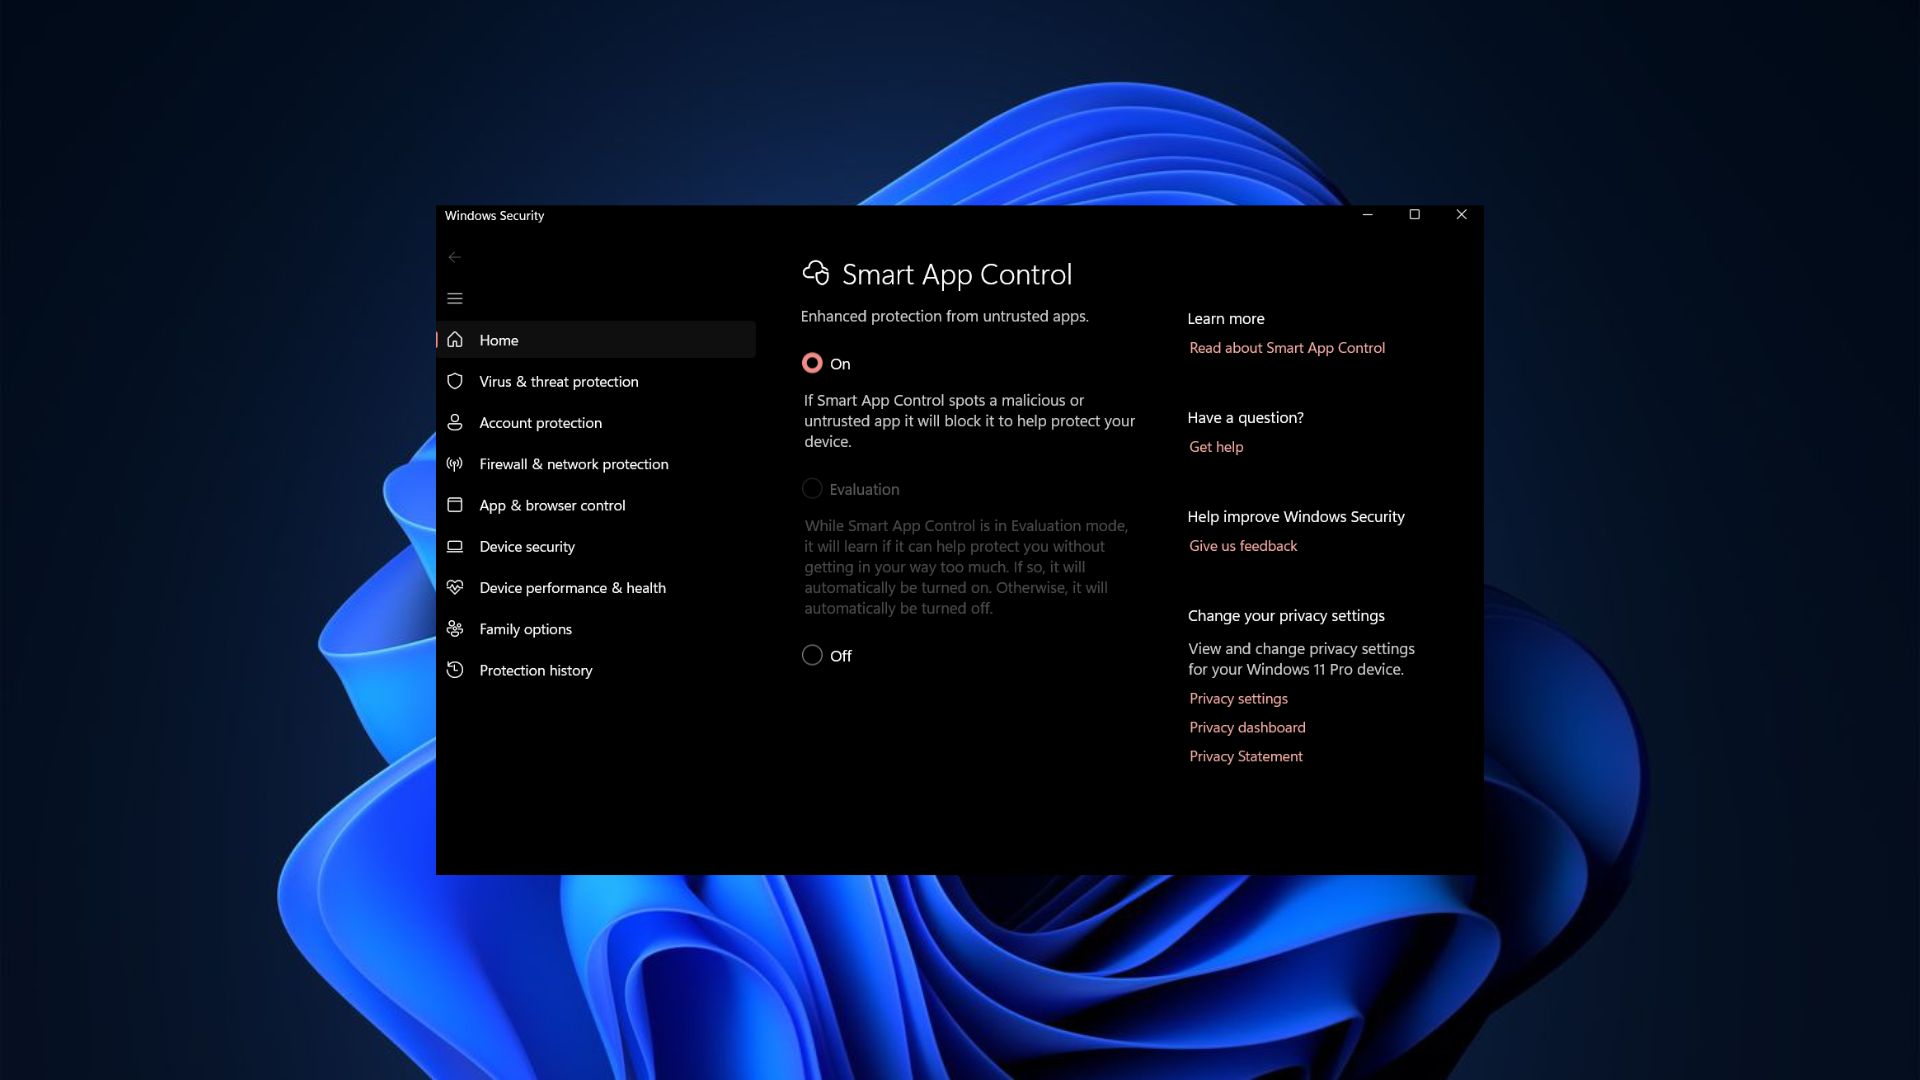Click the Smart App Control heading

coord(956,274)
